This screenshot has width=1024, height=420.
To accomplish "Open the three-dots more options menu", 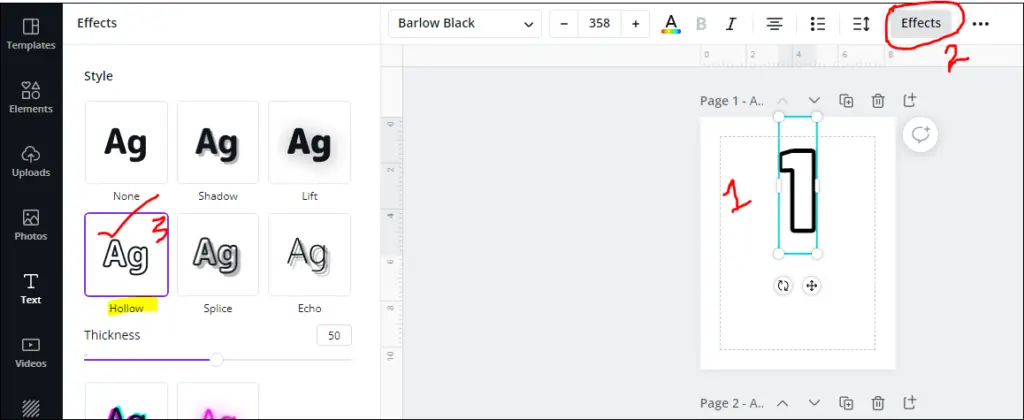I will click(x=980, y=24).
